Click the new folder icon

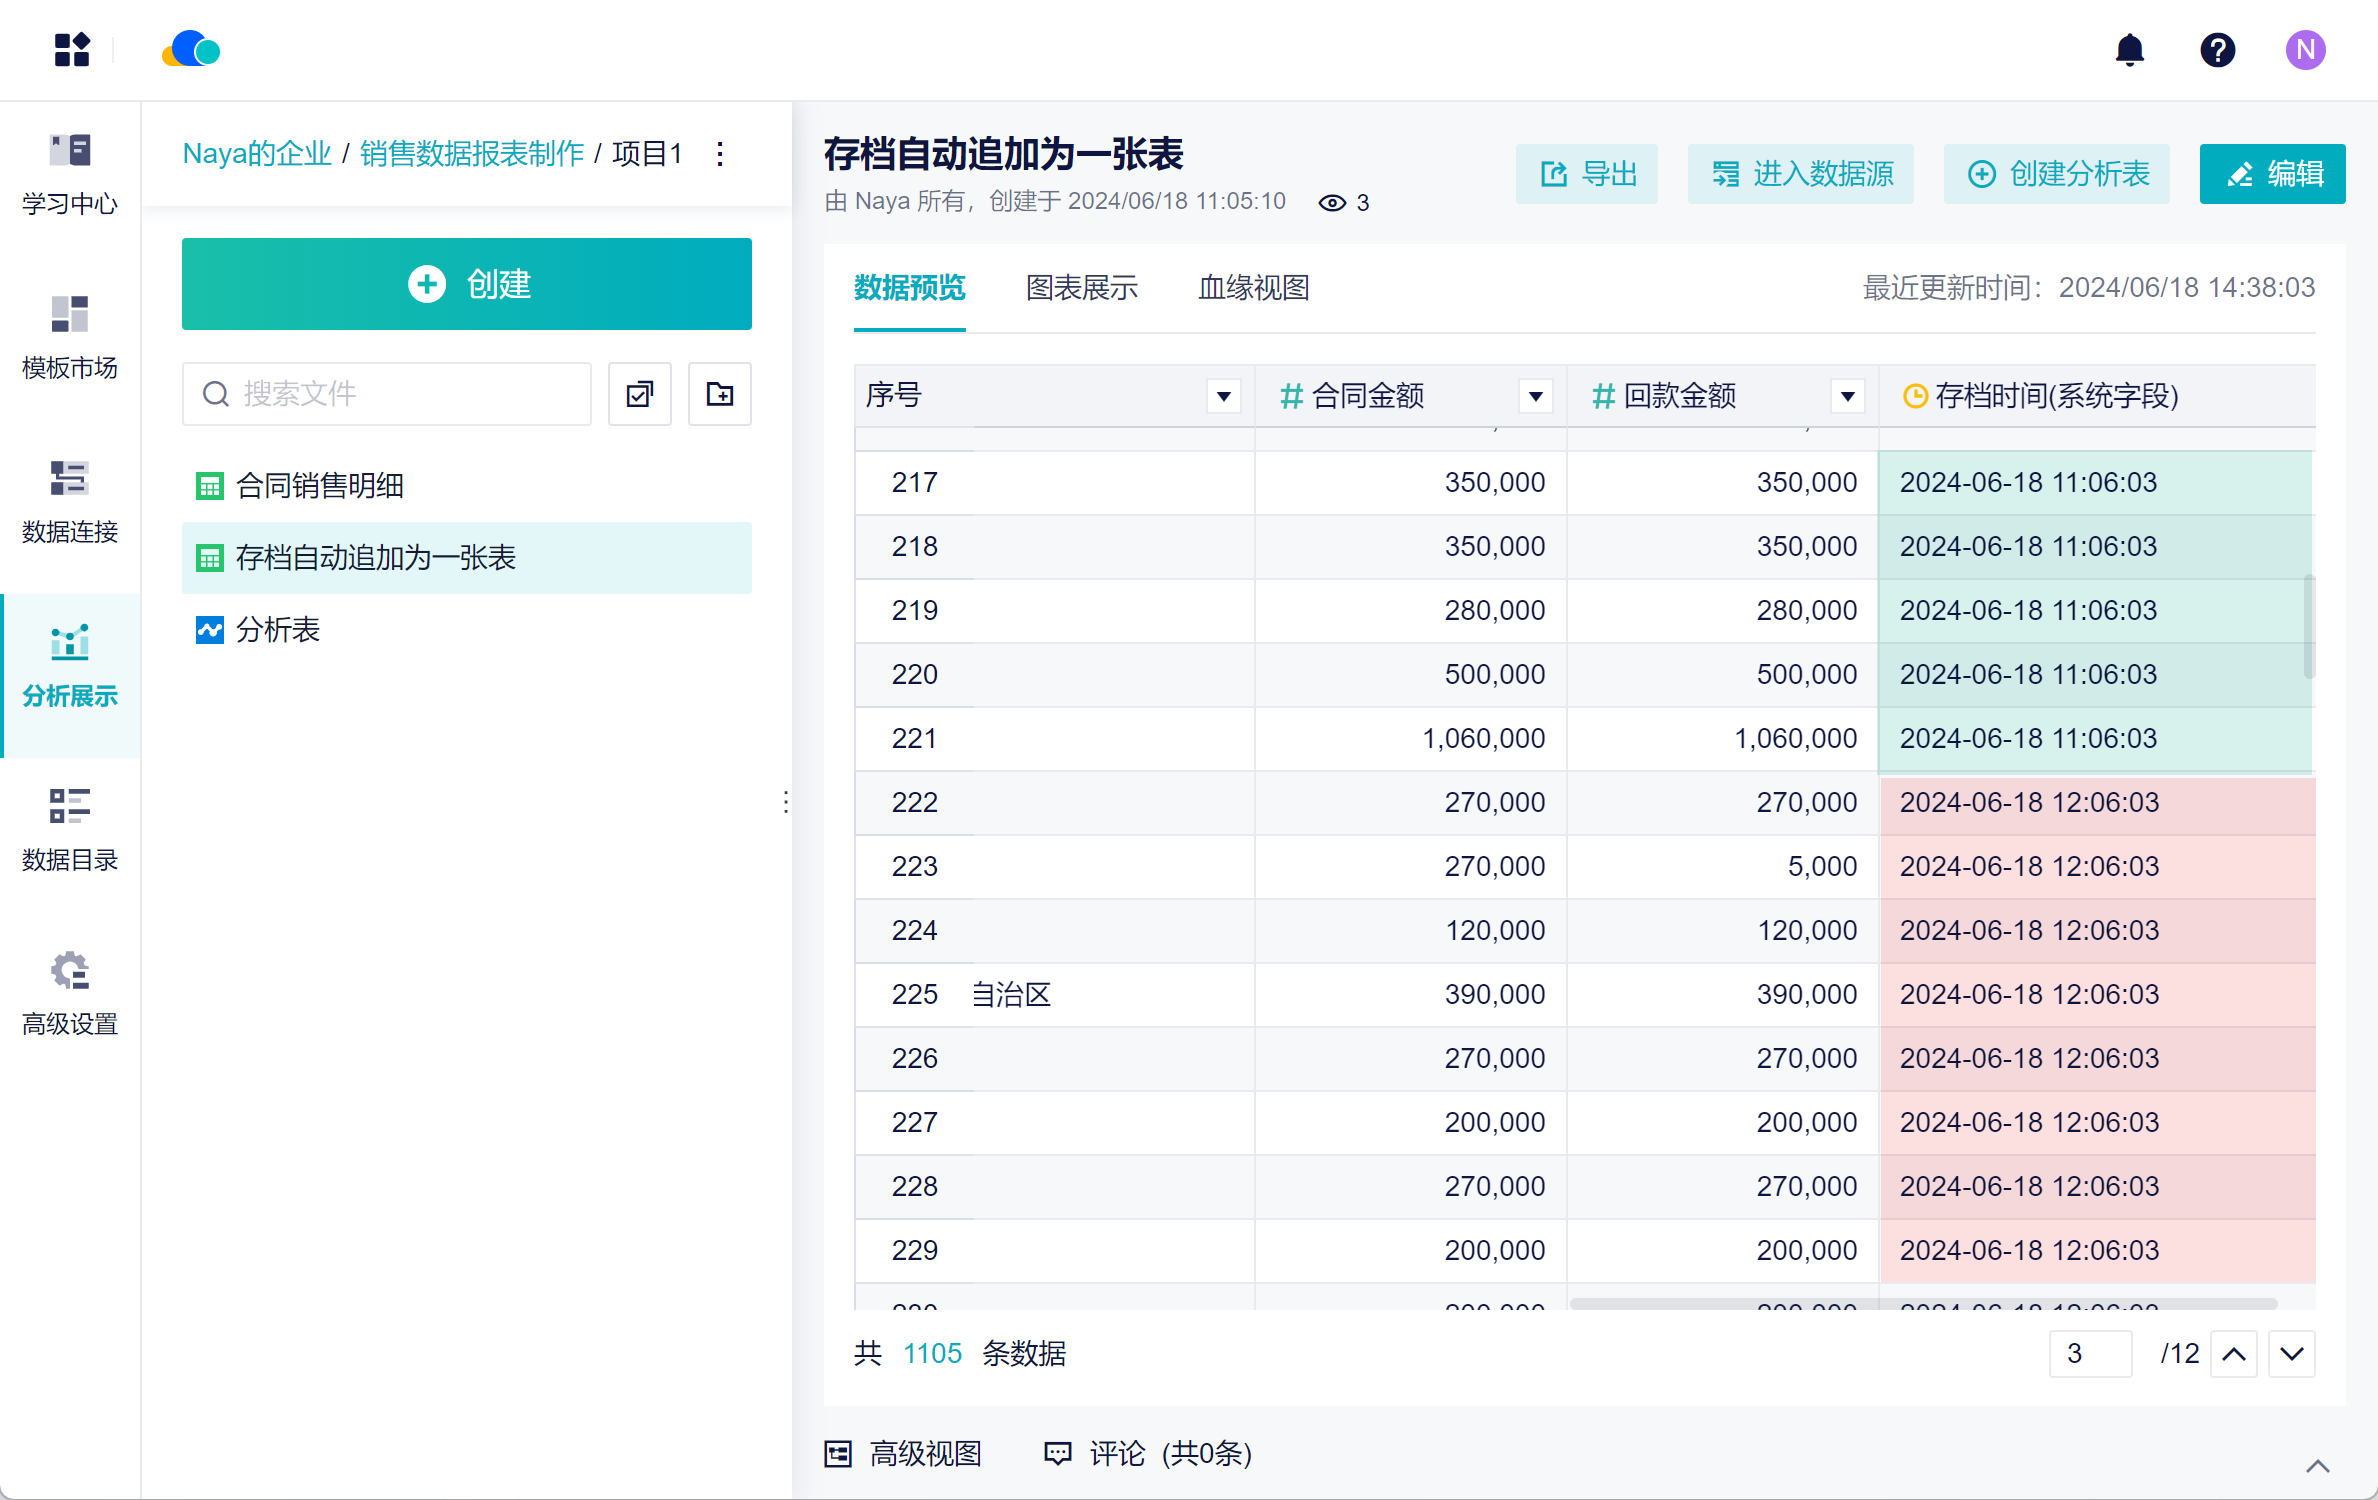coord(719,394)
